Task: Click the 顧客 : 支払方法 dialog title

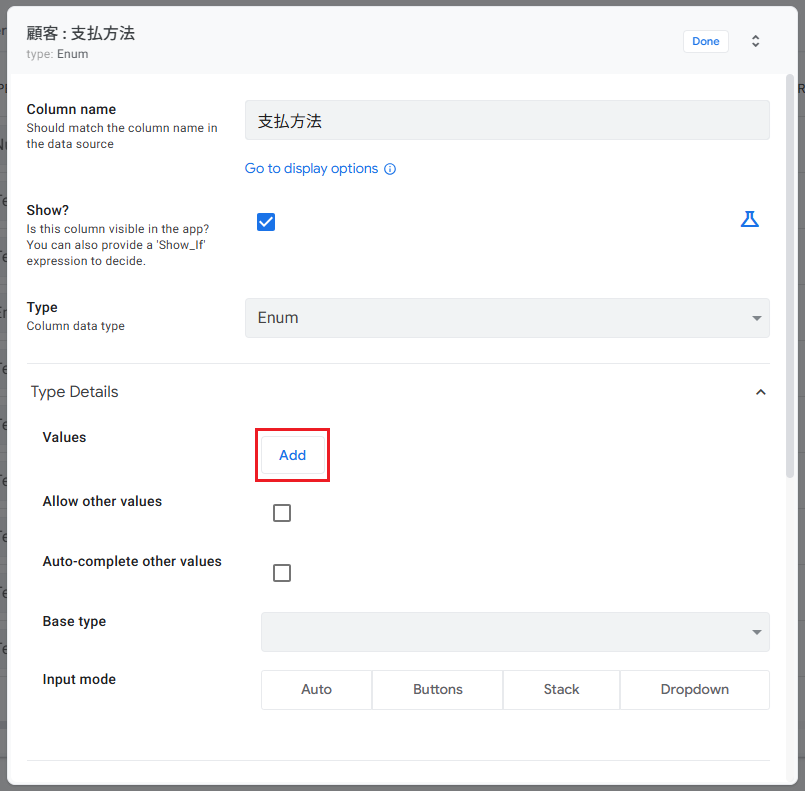Action: tap(81, 33)
